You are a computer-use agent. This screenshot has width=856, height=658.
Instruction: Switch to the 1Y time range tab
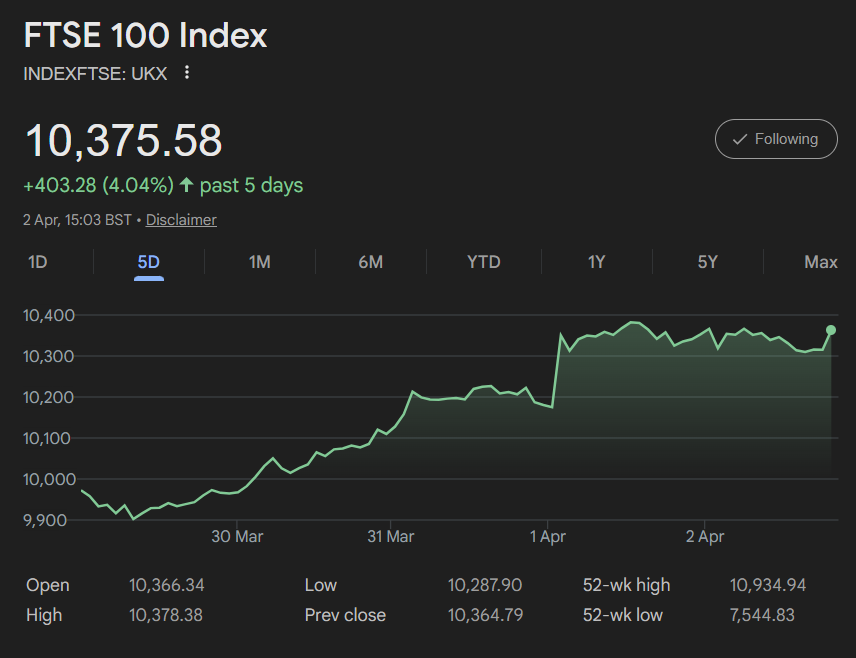(596, 262)
